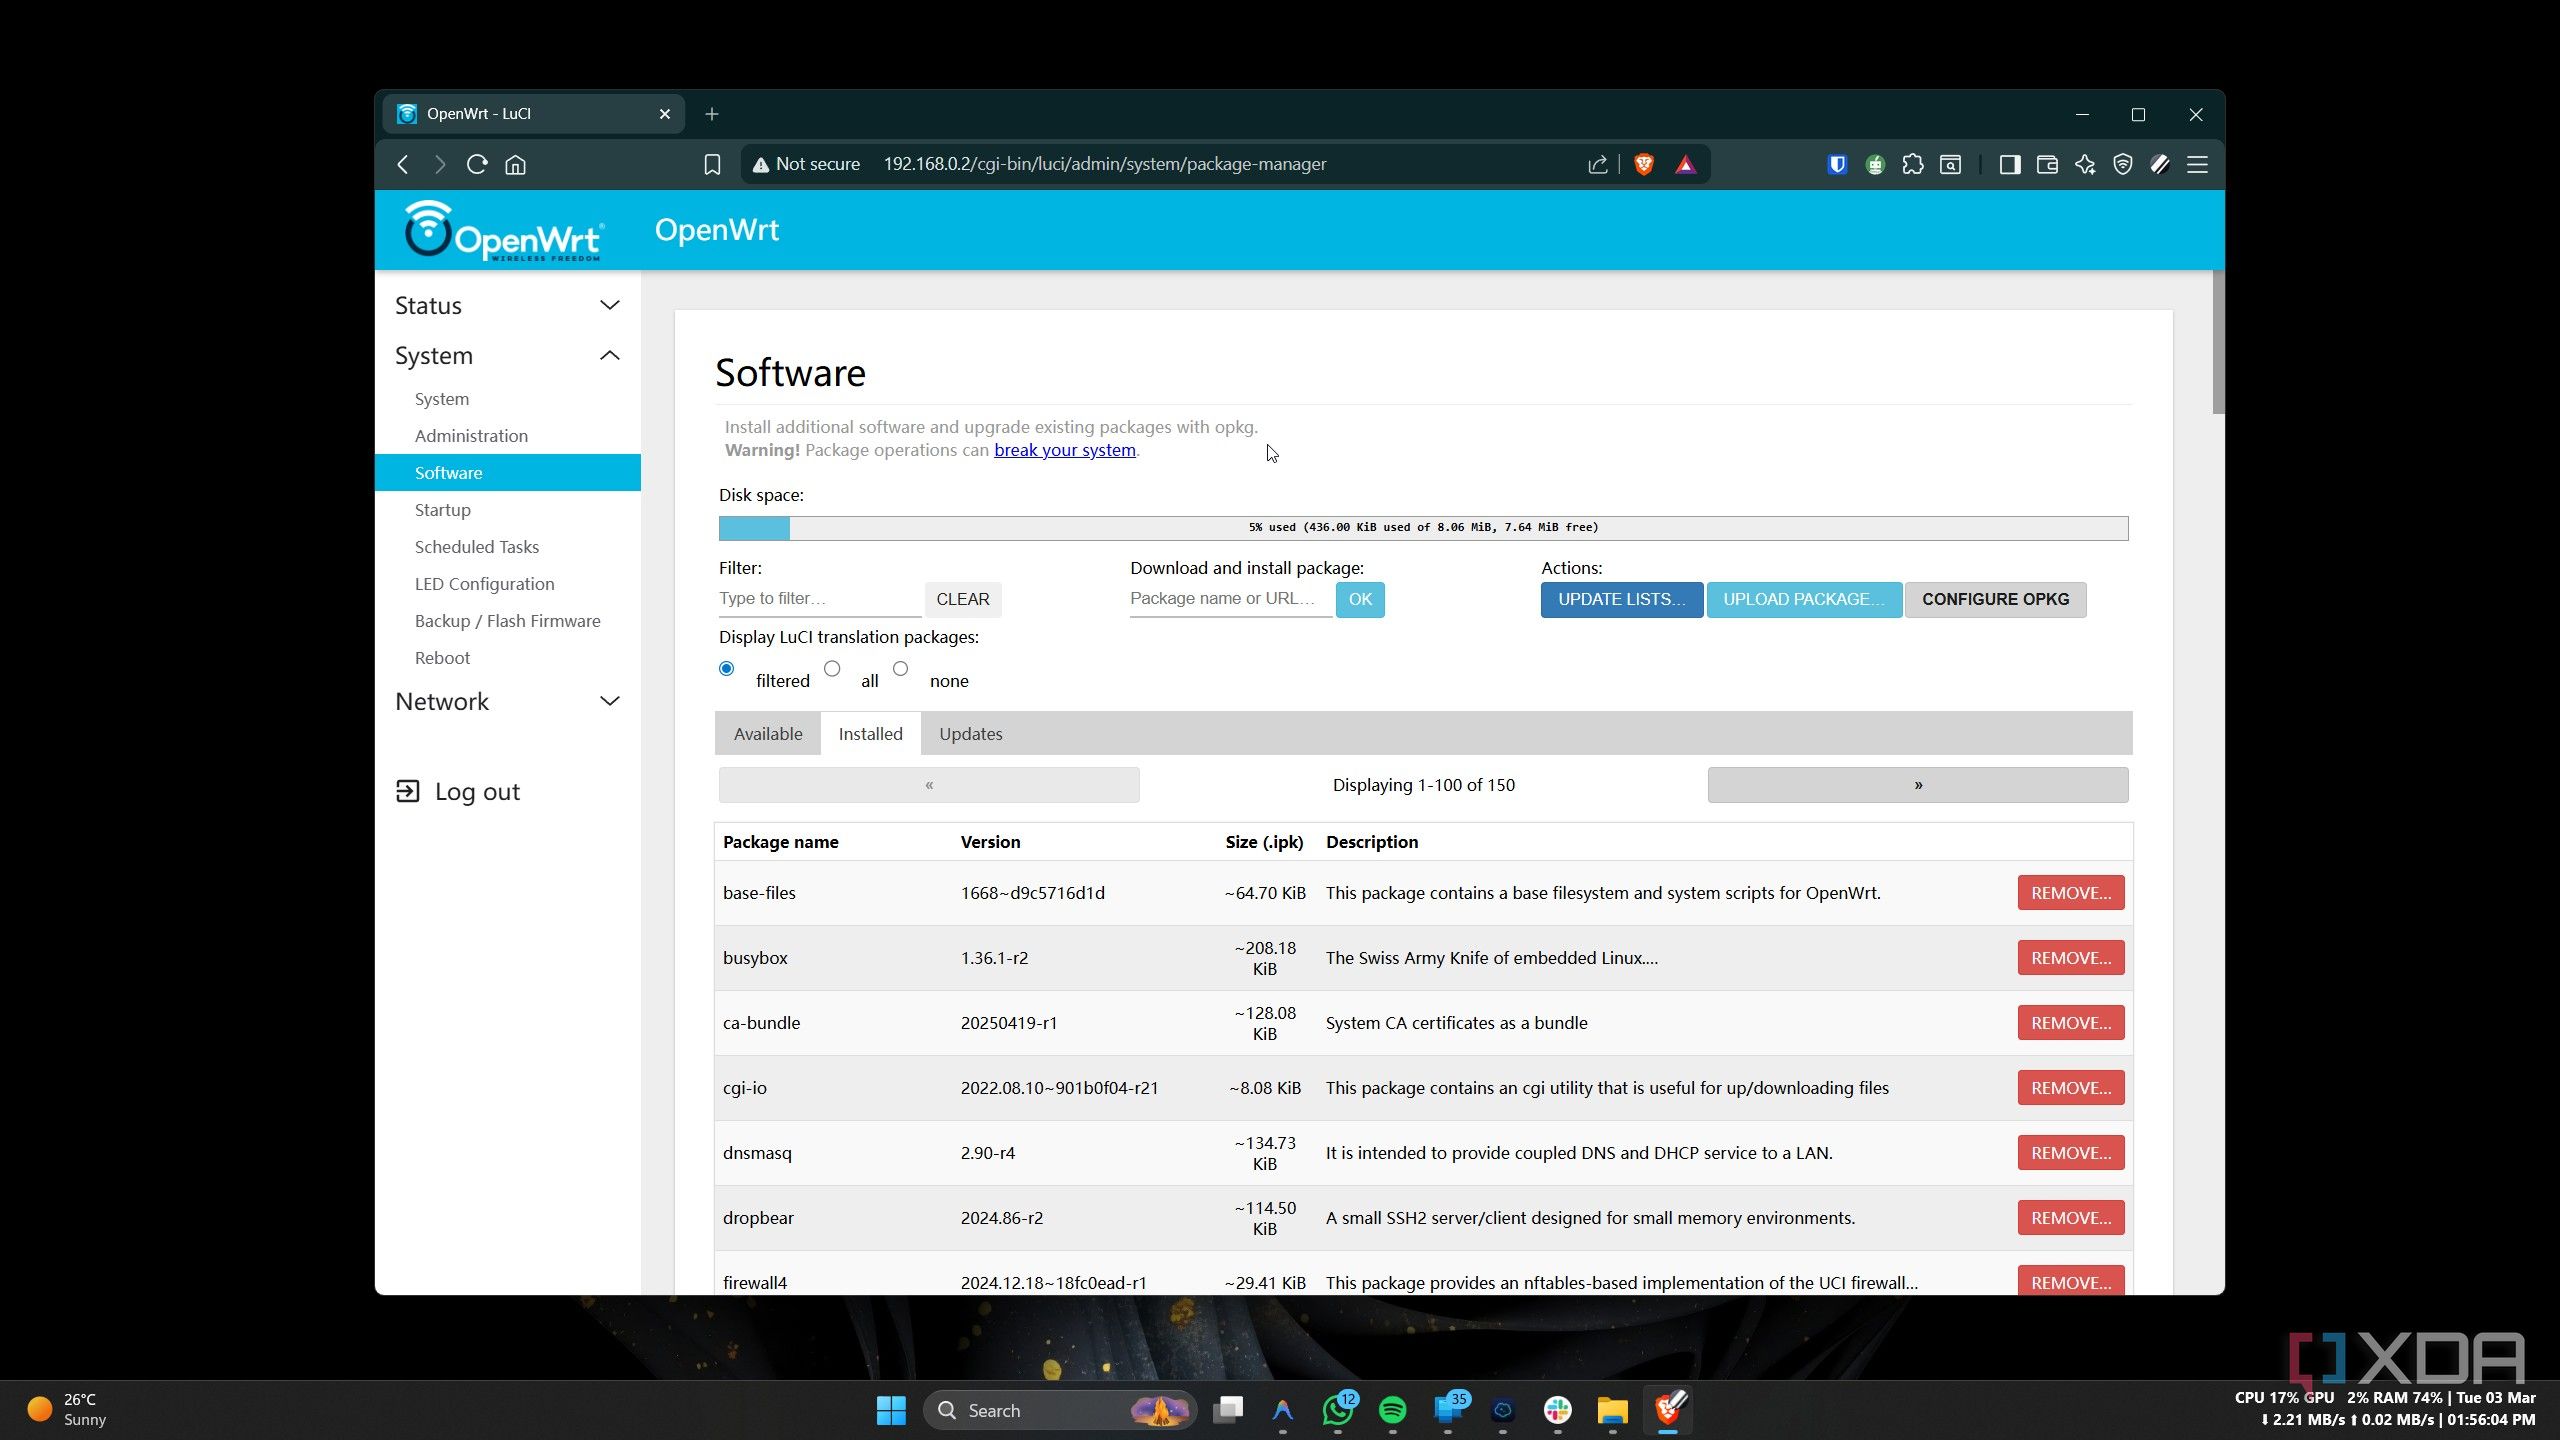Open Leo AI sparkle icon
The height and width of the screenshot is (1440, 2560).
2085,164
